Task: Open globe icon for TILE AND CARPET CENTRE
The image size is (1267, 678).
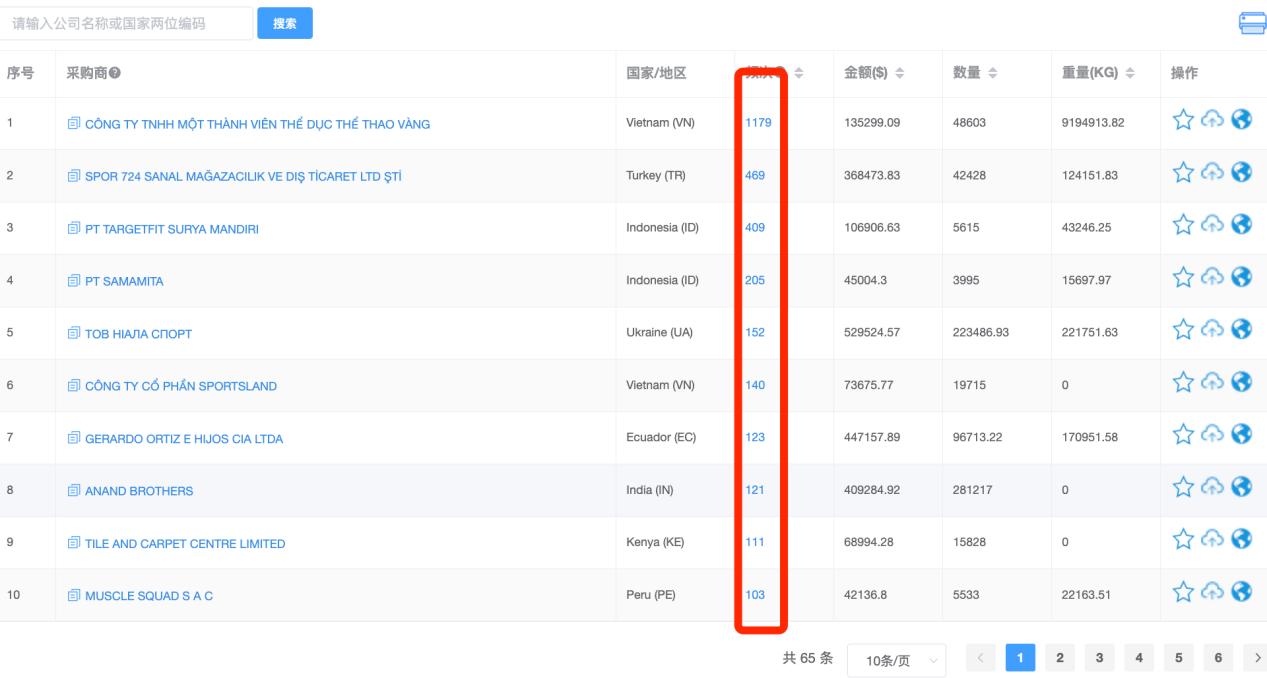Action: (1243, 539)
